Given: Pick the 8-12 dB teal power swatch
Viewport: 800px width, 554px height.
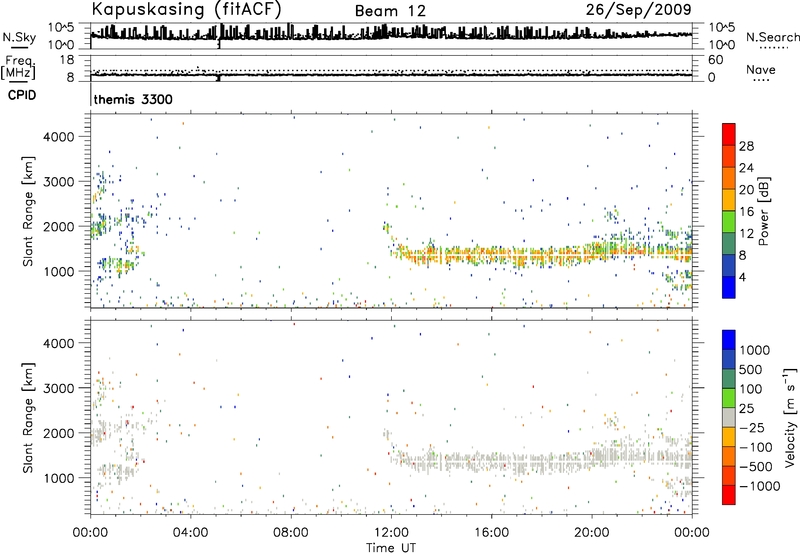Looking at the screenshot, I should tap(729, 244).
